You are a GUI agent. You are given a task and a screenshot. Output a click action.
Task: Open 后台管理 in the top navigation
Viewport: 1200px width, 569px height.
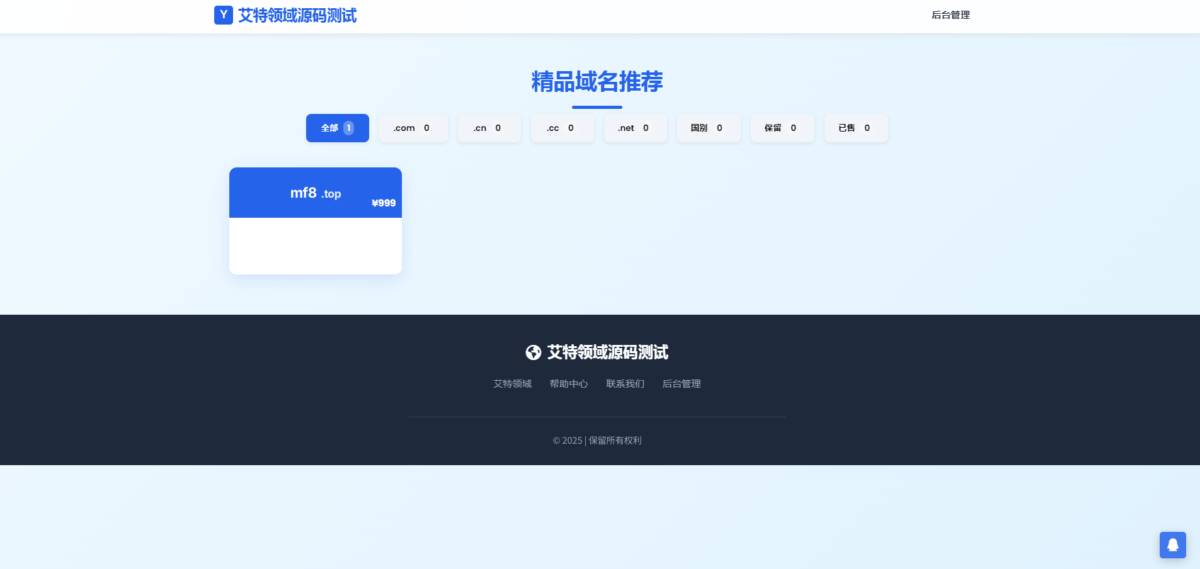[950, 15]
